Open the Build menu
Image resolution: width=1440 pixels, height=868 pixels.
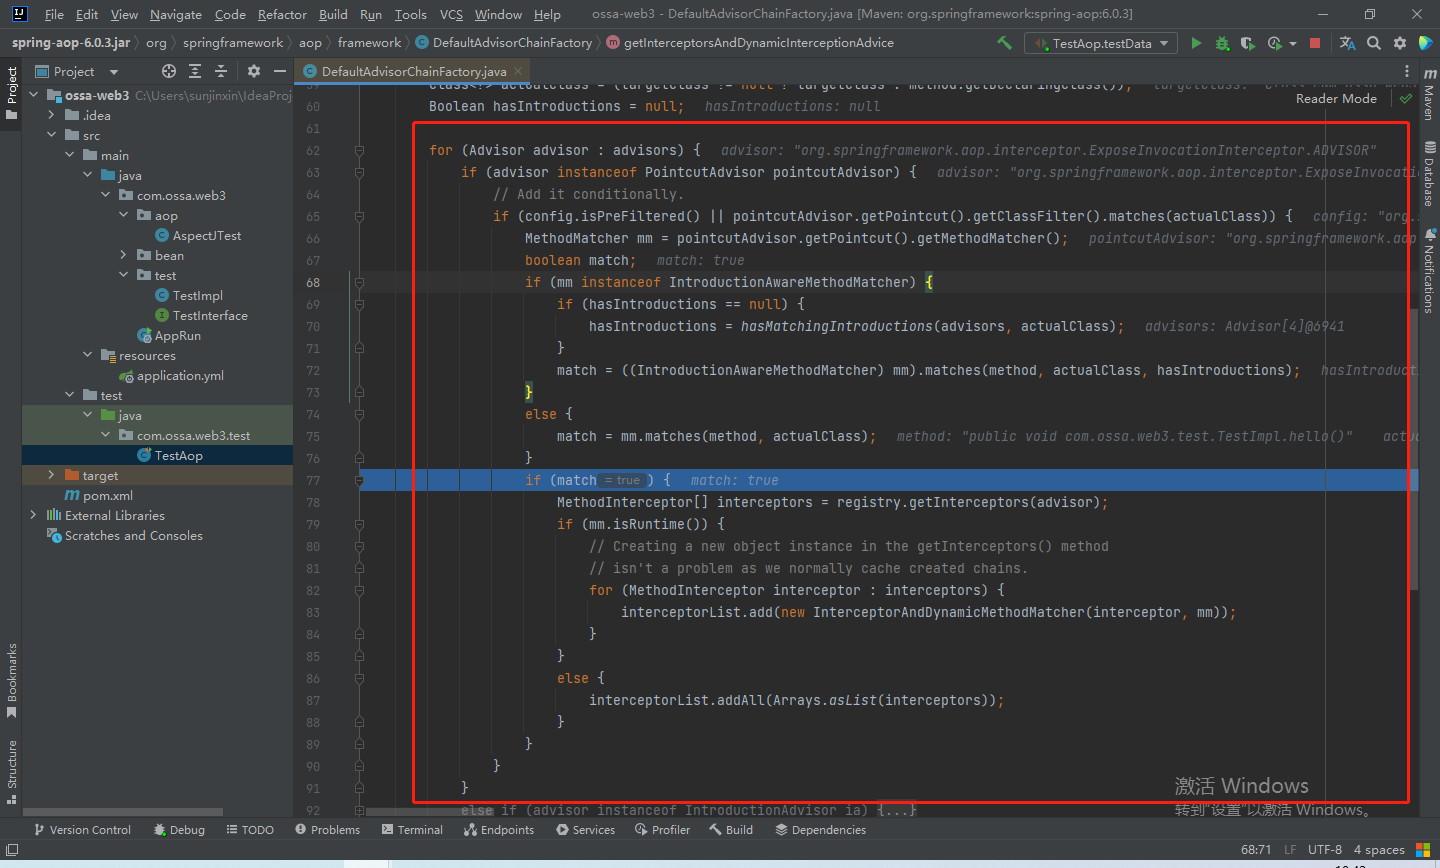tap(333, 14)
